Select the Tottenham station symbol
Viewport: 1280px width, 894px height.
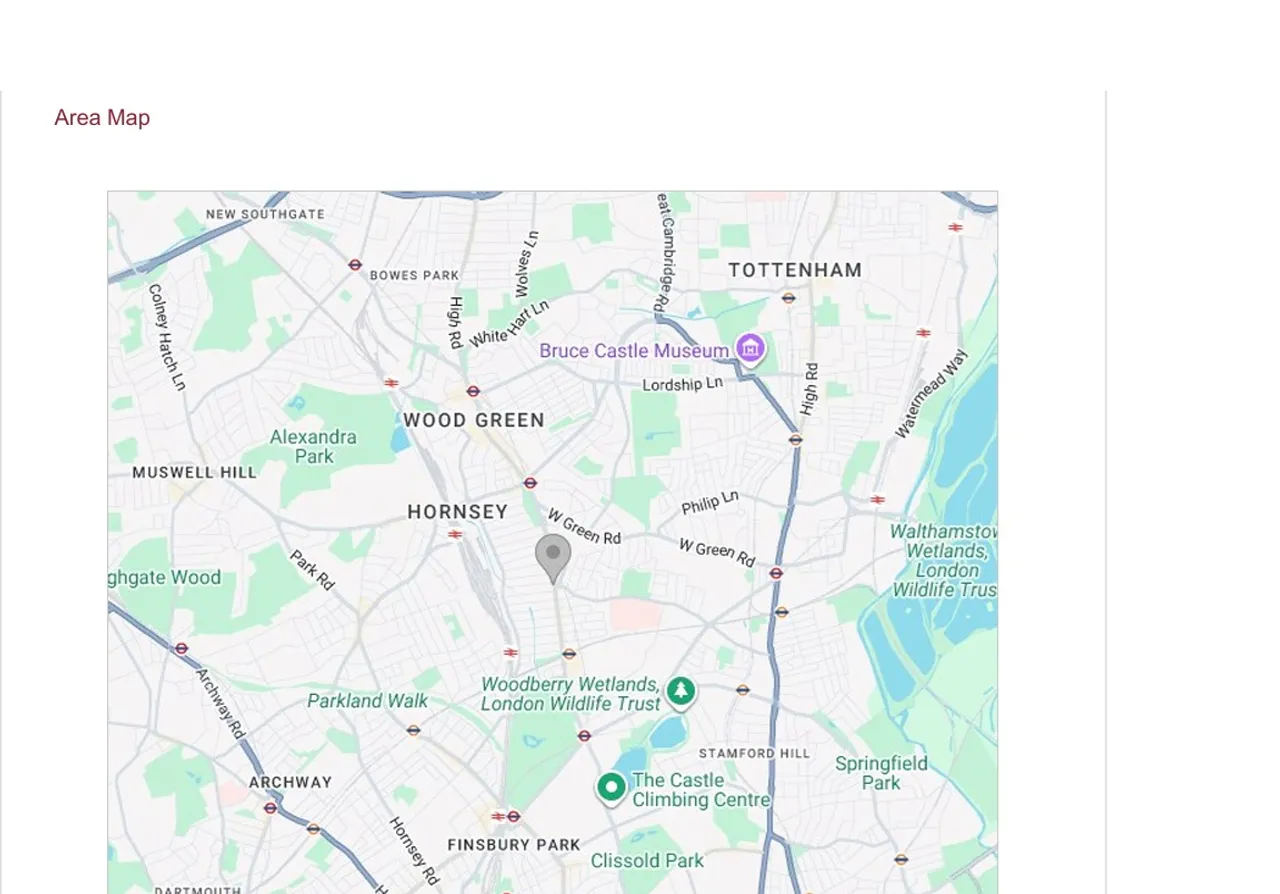[788, 297]
